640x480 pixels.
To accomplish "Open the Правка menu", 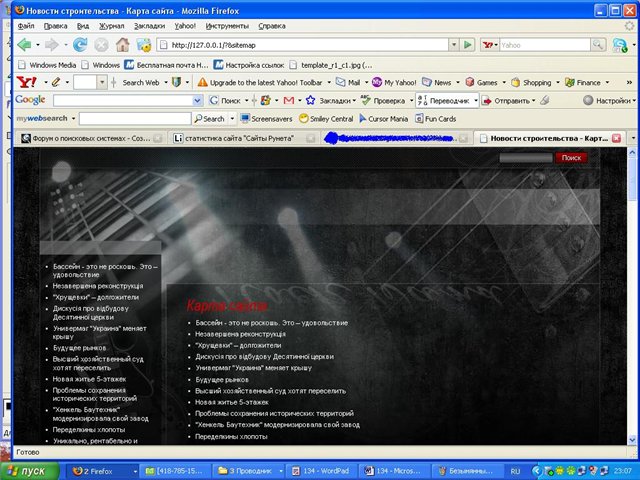I will pyautogui.click(x=55, y=26).
